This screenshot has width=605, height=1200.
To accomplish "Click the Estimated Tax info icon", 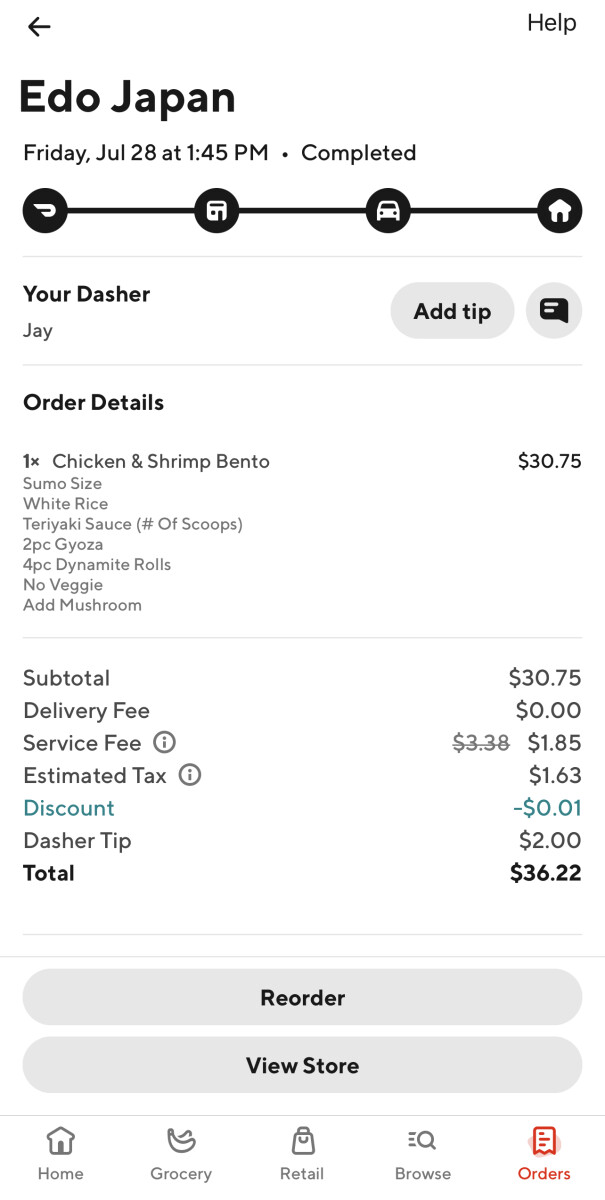I will (190, 775).
